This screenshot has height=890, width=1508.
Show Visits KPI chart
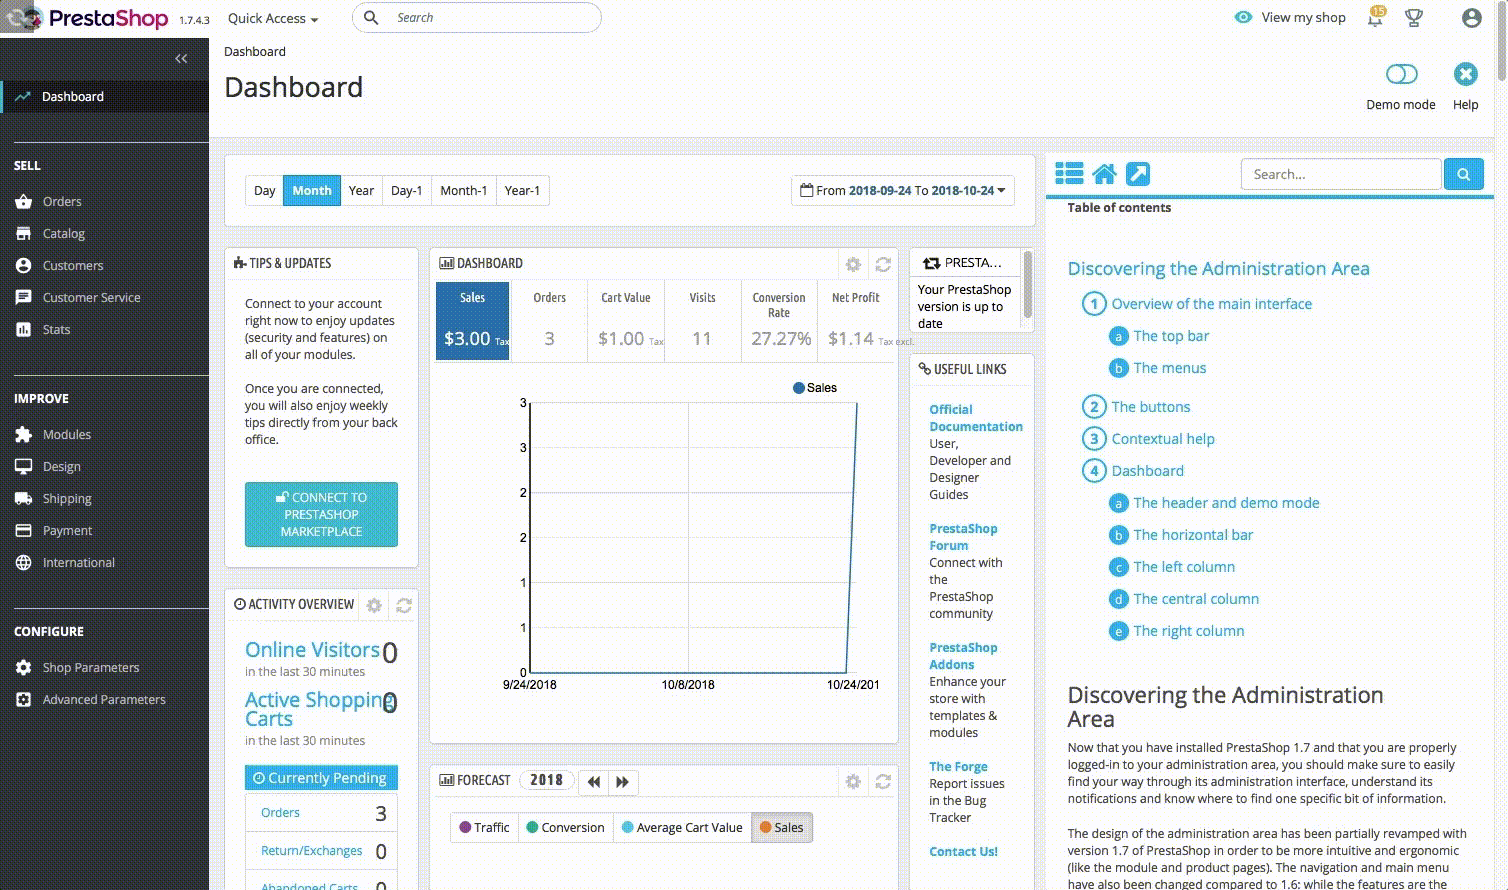click(702, 321)
